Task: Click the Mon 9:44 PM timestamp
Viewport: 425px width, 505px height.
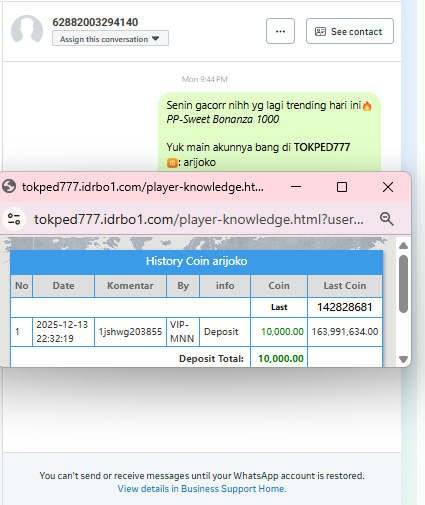Action: point(204,79)
